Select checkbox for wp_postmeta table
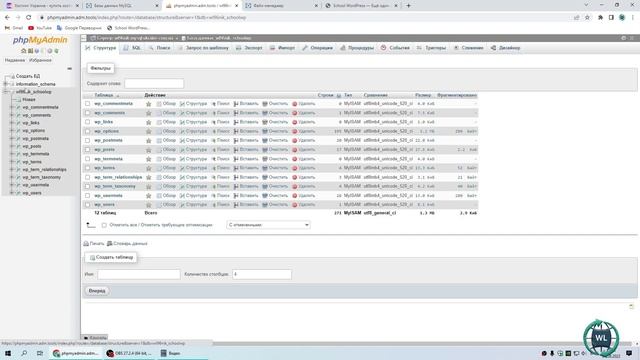The height and width of the screenshot is (360, 640). coord(87,140)
